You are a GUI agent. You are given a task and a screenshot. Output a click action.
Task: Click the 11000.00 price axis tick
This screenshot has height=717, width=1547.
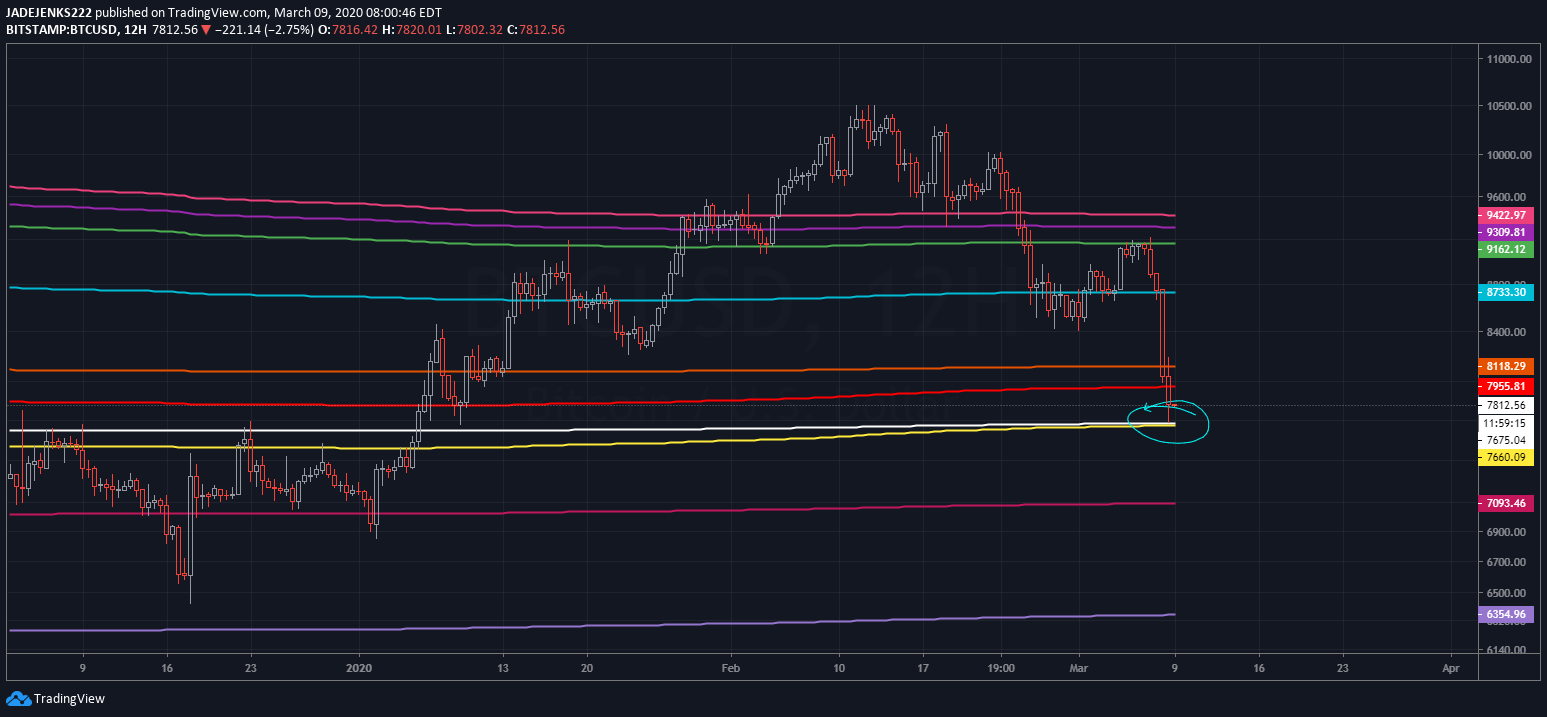[x=1508, y=59]
